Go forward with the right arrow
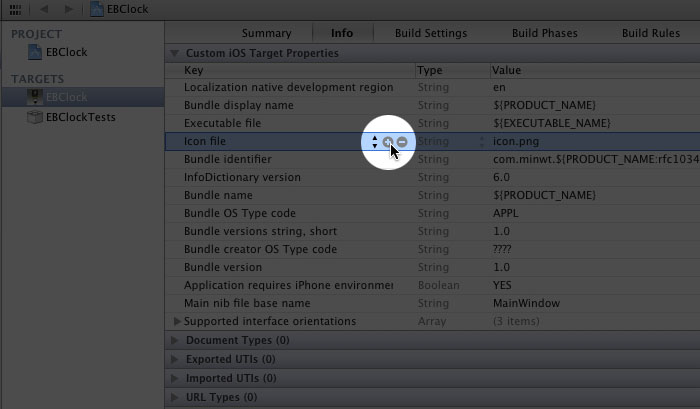Viewport: 700px width, 409px height. coord(68,9)
